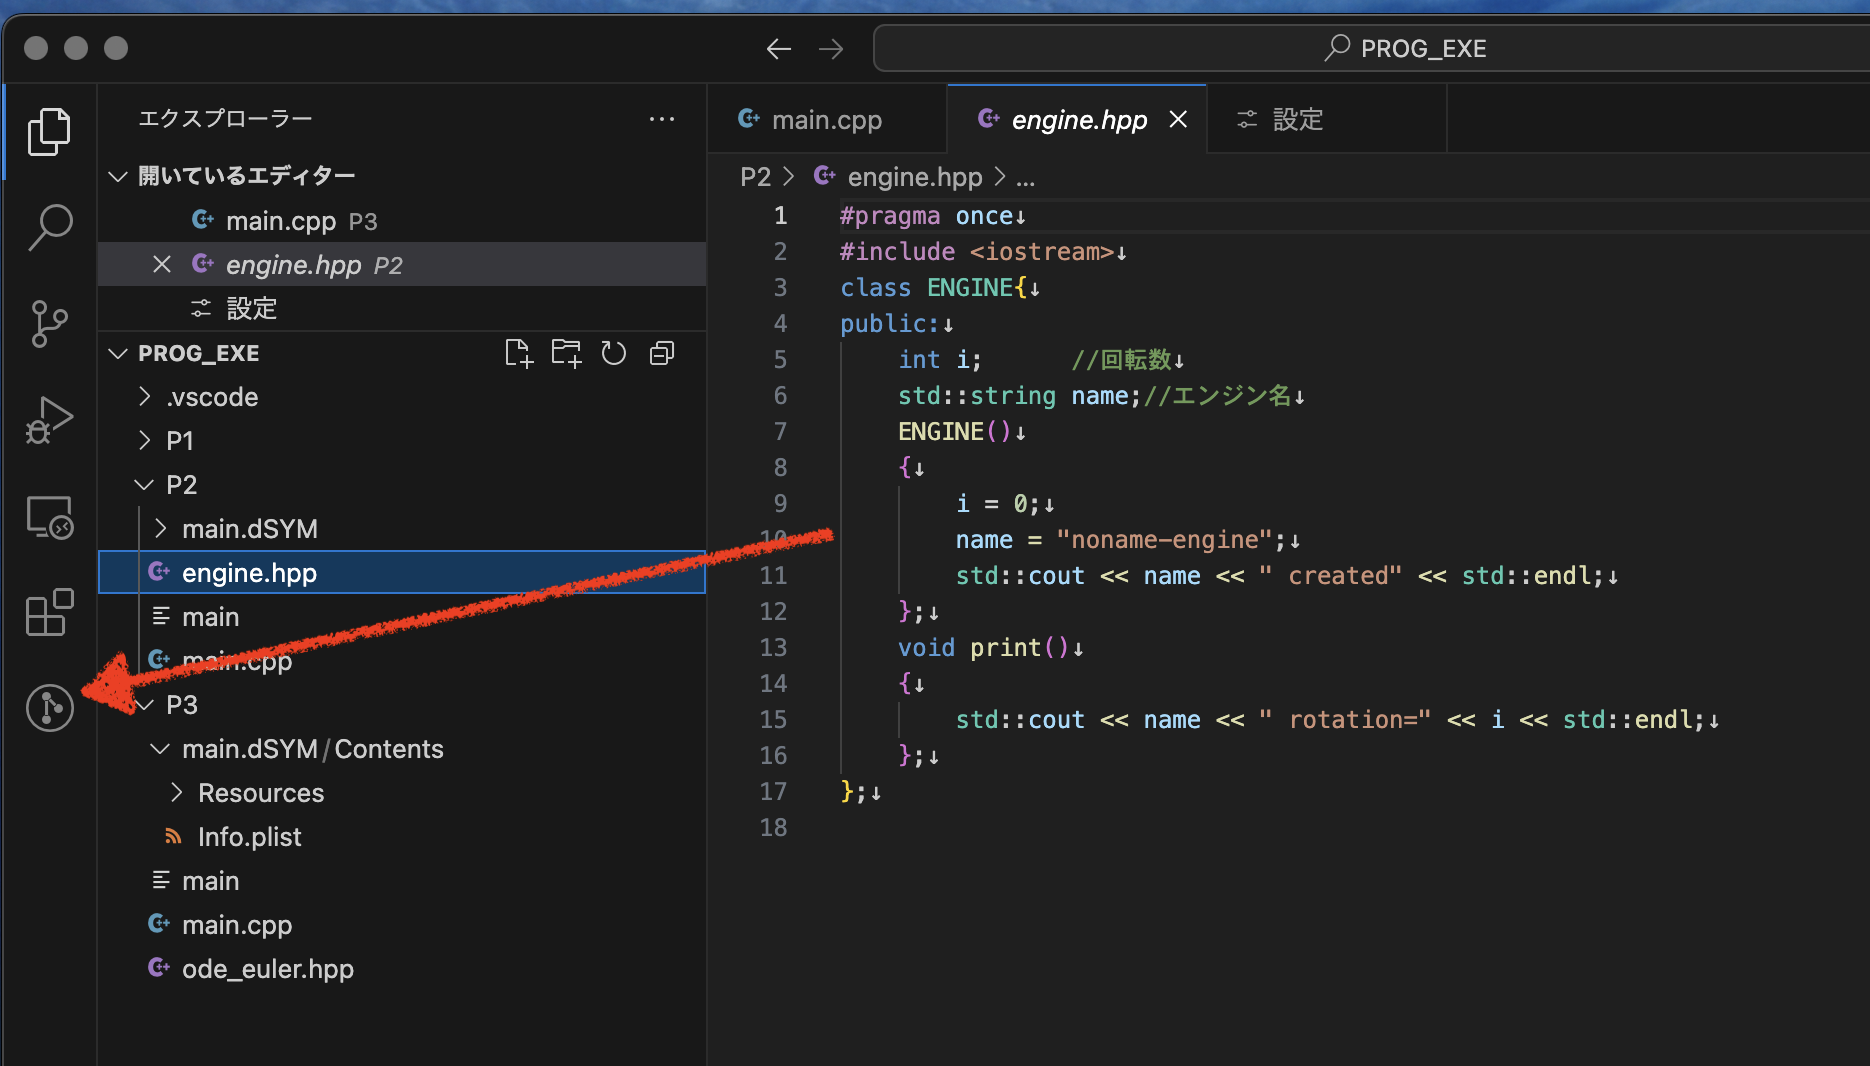Open main.cpp in P3 folder
This screenshot has height=1066, width=1870.
[x=402, y=924]
